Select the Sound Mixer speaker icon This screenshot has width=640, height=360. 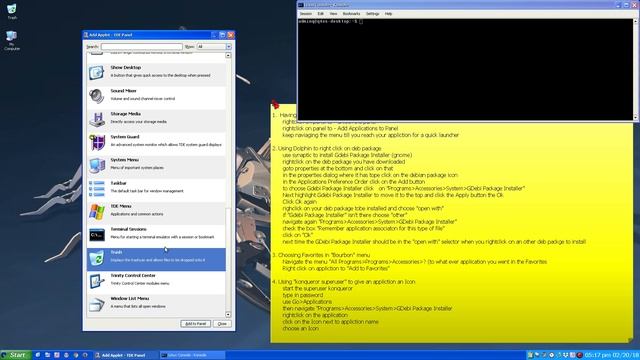(97, 96)
